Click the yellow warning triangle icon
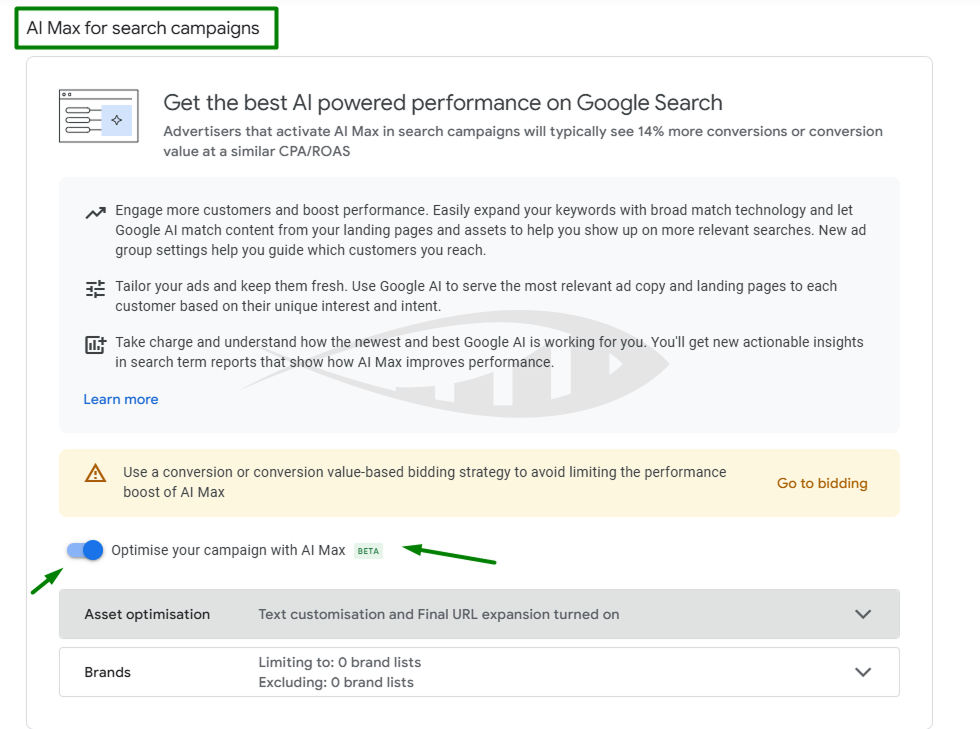The height and width of the screenshot is (729, 980). [x=95, y=473]
